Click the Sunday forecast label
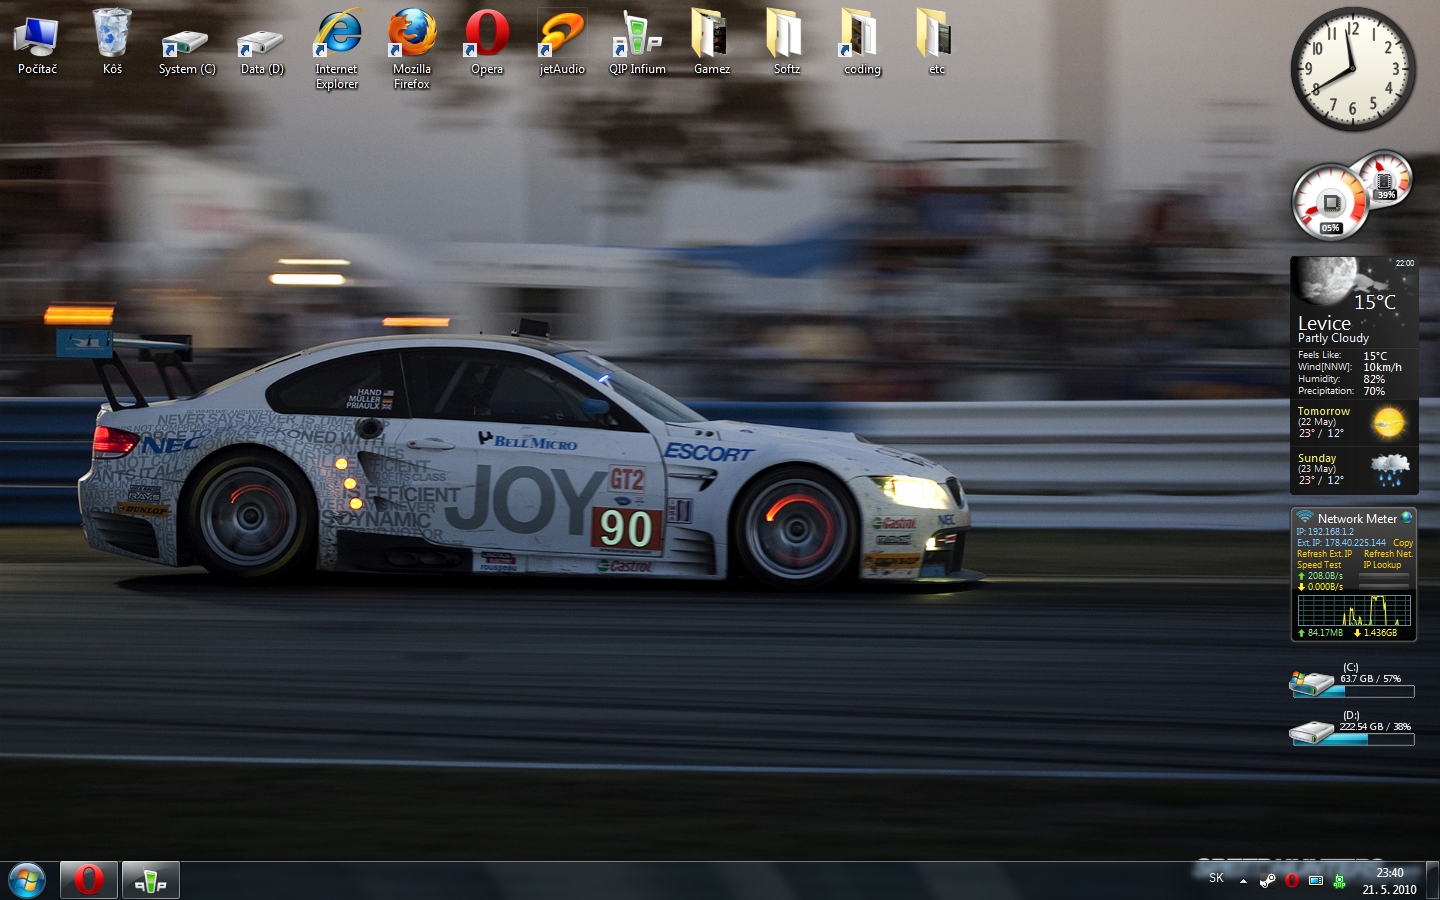 tap(1317, 458)
